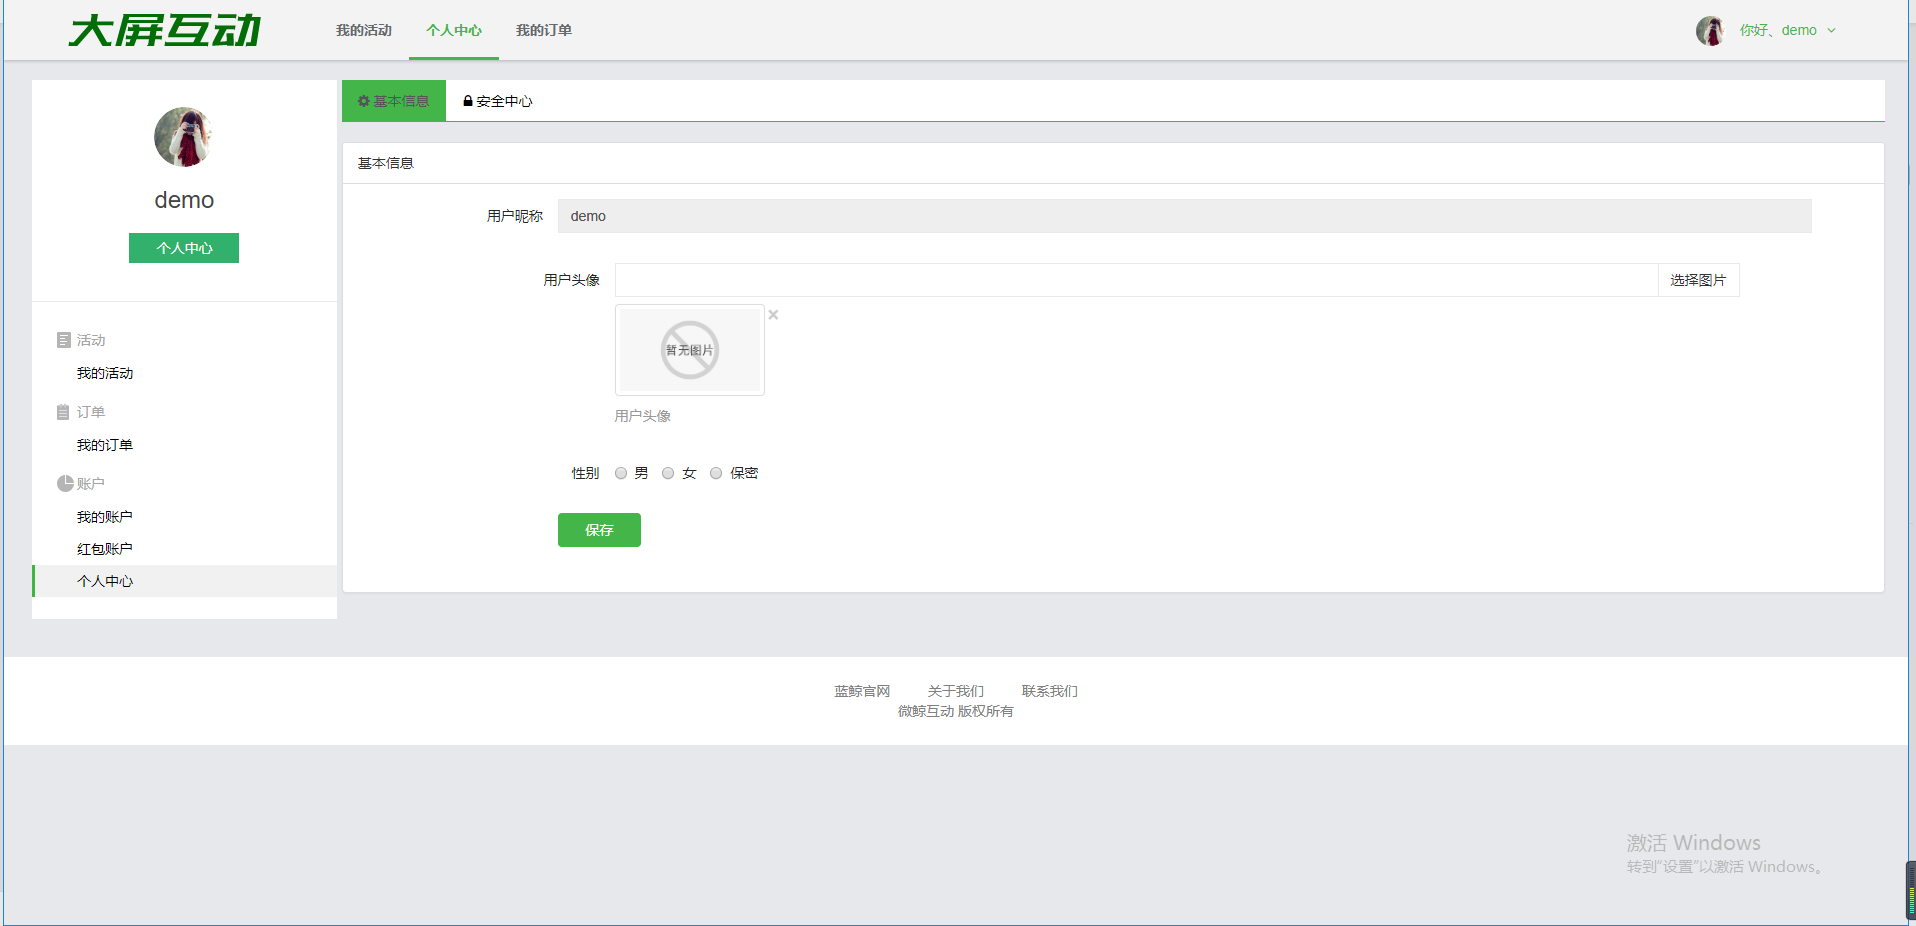This screenshot has width=1916, height=926.
Task: Click the 订单 clipboard icon in sidebar
Action: click(x=63, y=412)
